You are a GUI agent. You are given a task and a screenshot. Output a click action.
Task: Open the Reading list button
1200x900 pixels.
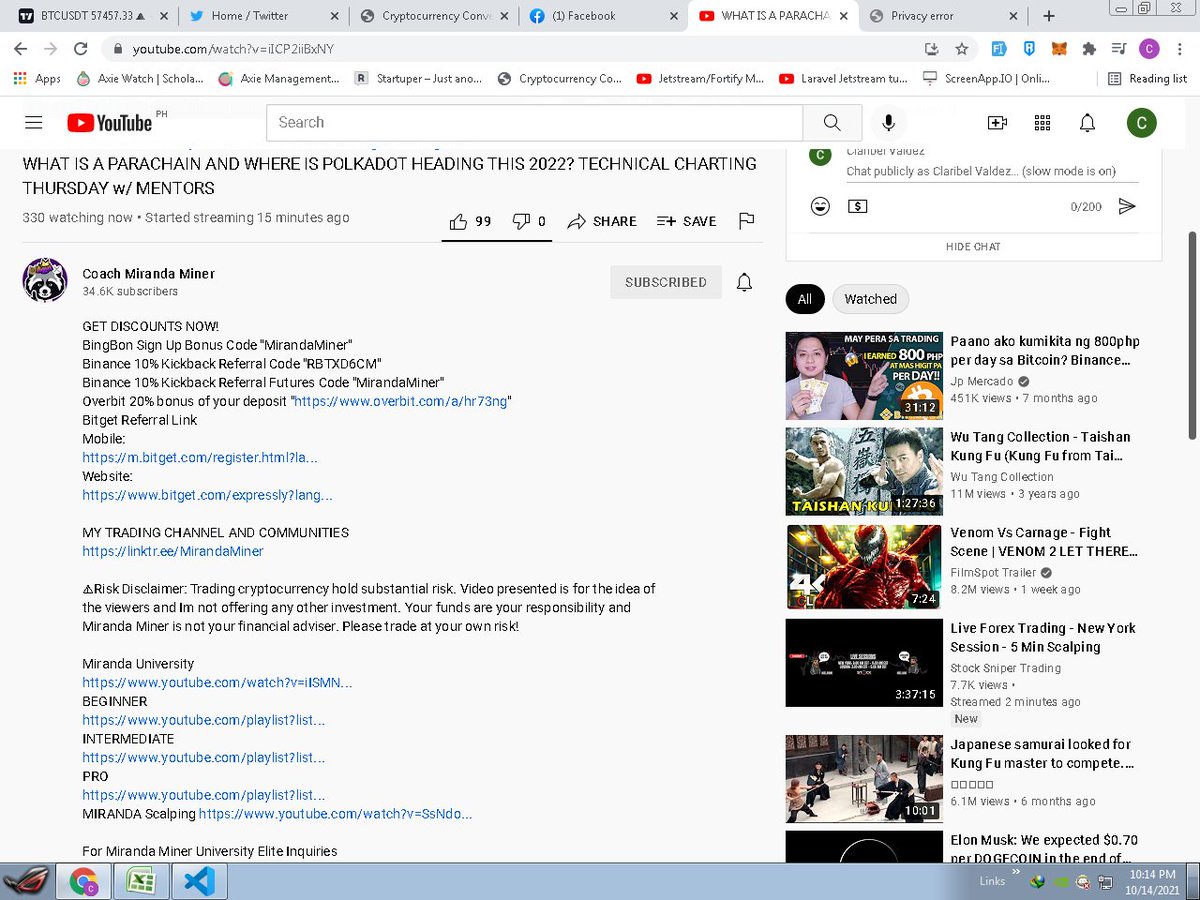click(1147, 78)
